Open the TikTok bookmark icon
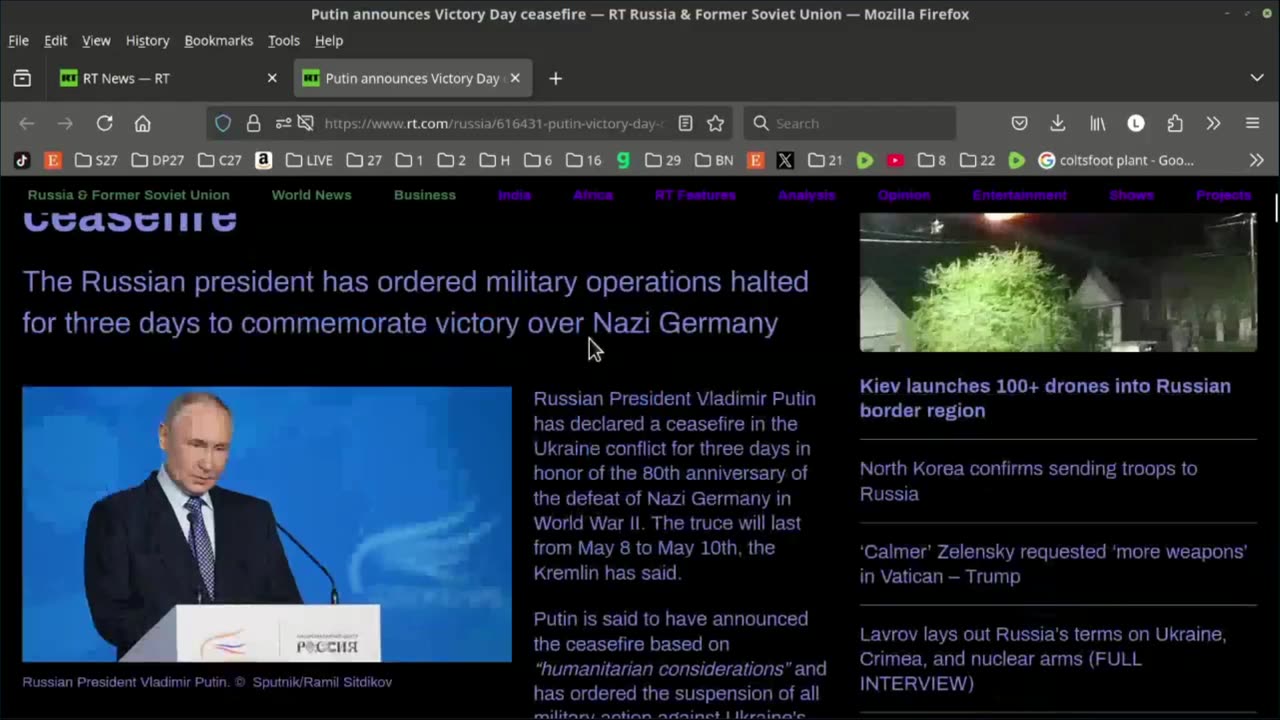Viewport: 1280px width, 720px height. click(22, 160)
